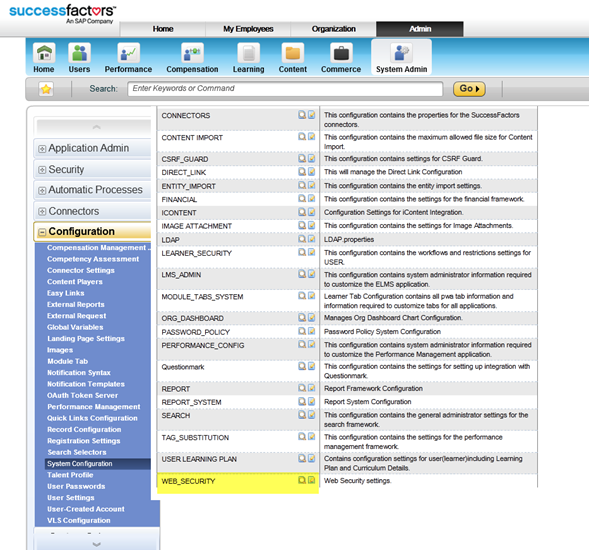Select the Compensation toolbar icon
589x550 pixels.
point(192,53)
